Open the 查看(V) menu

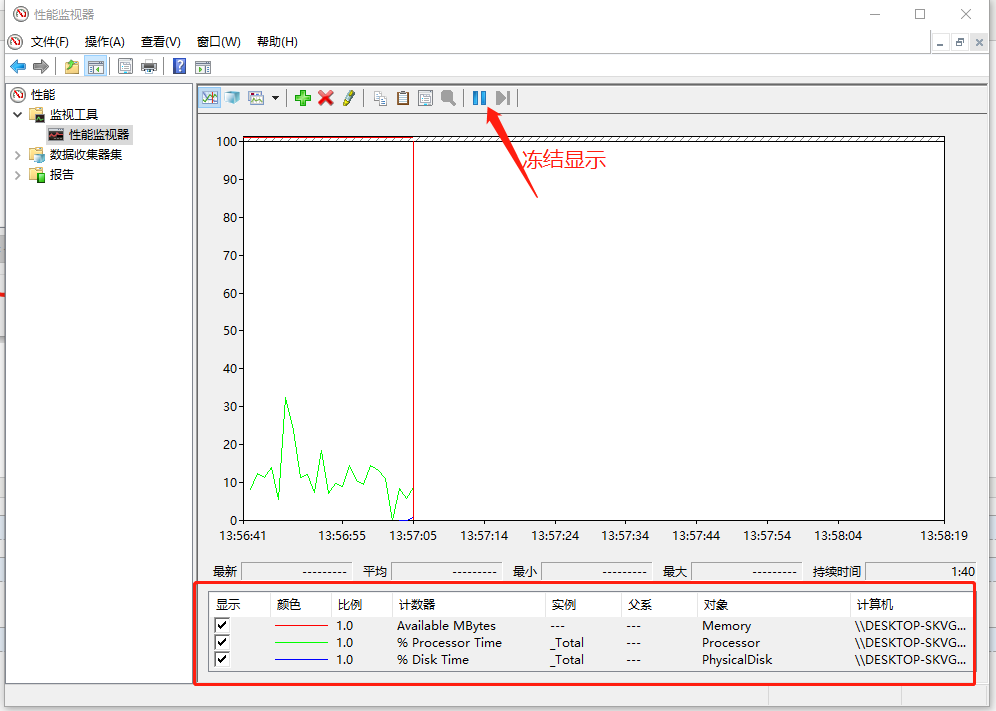[x=161, y=42]
